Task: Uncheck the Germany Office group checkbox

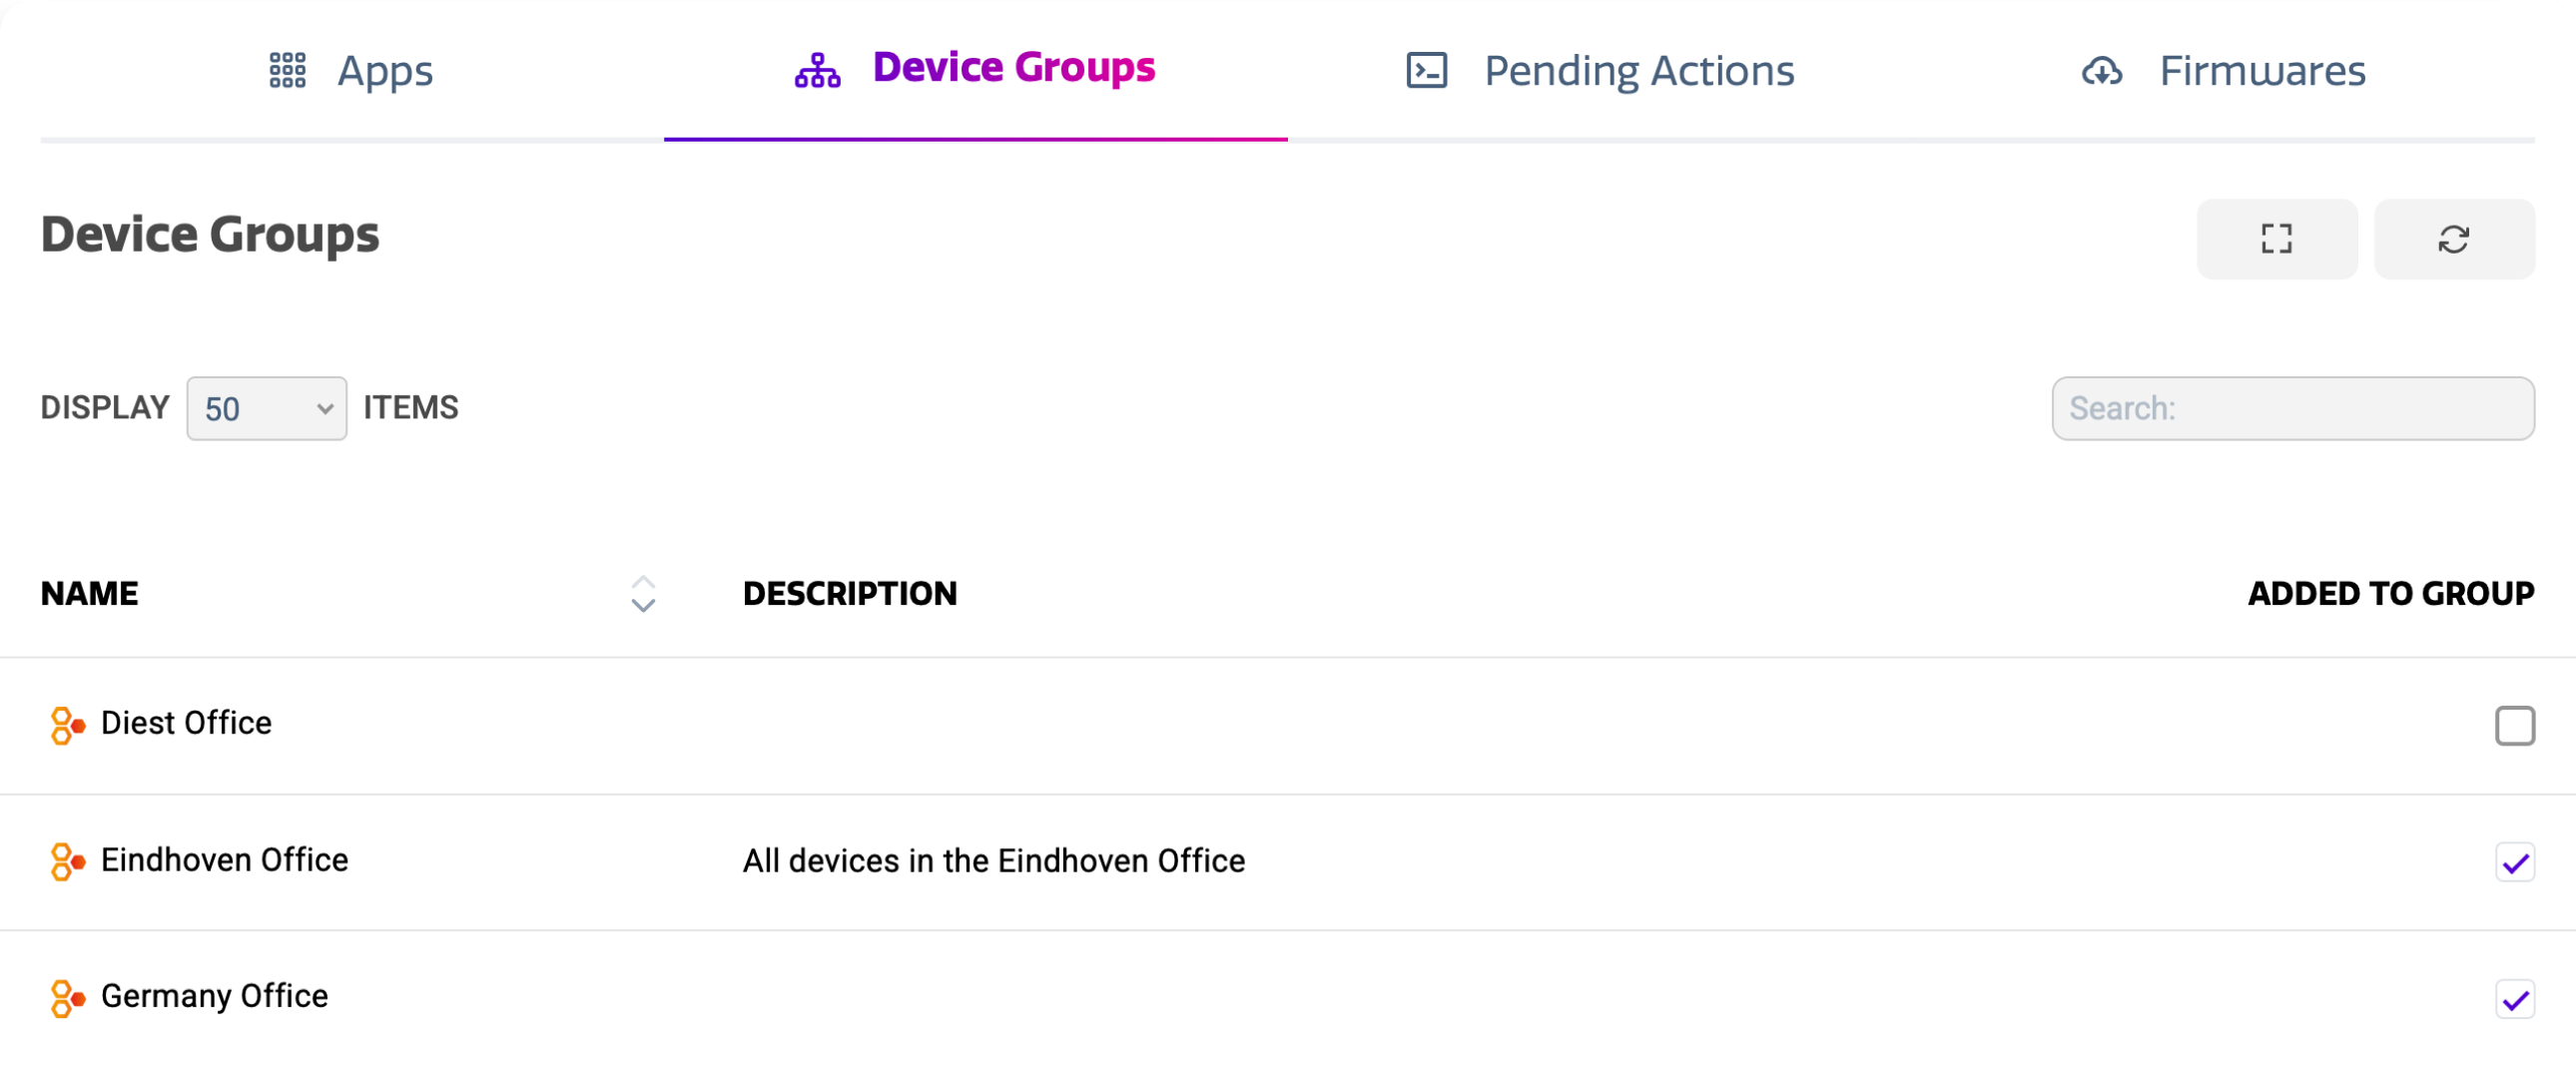Action: click(x=2514, y=998)
